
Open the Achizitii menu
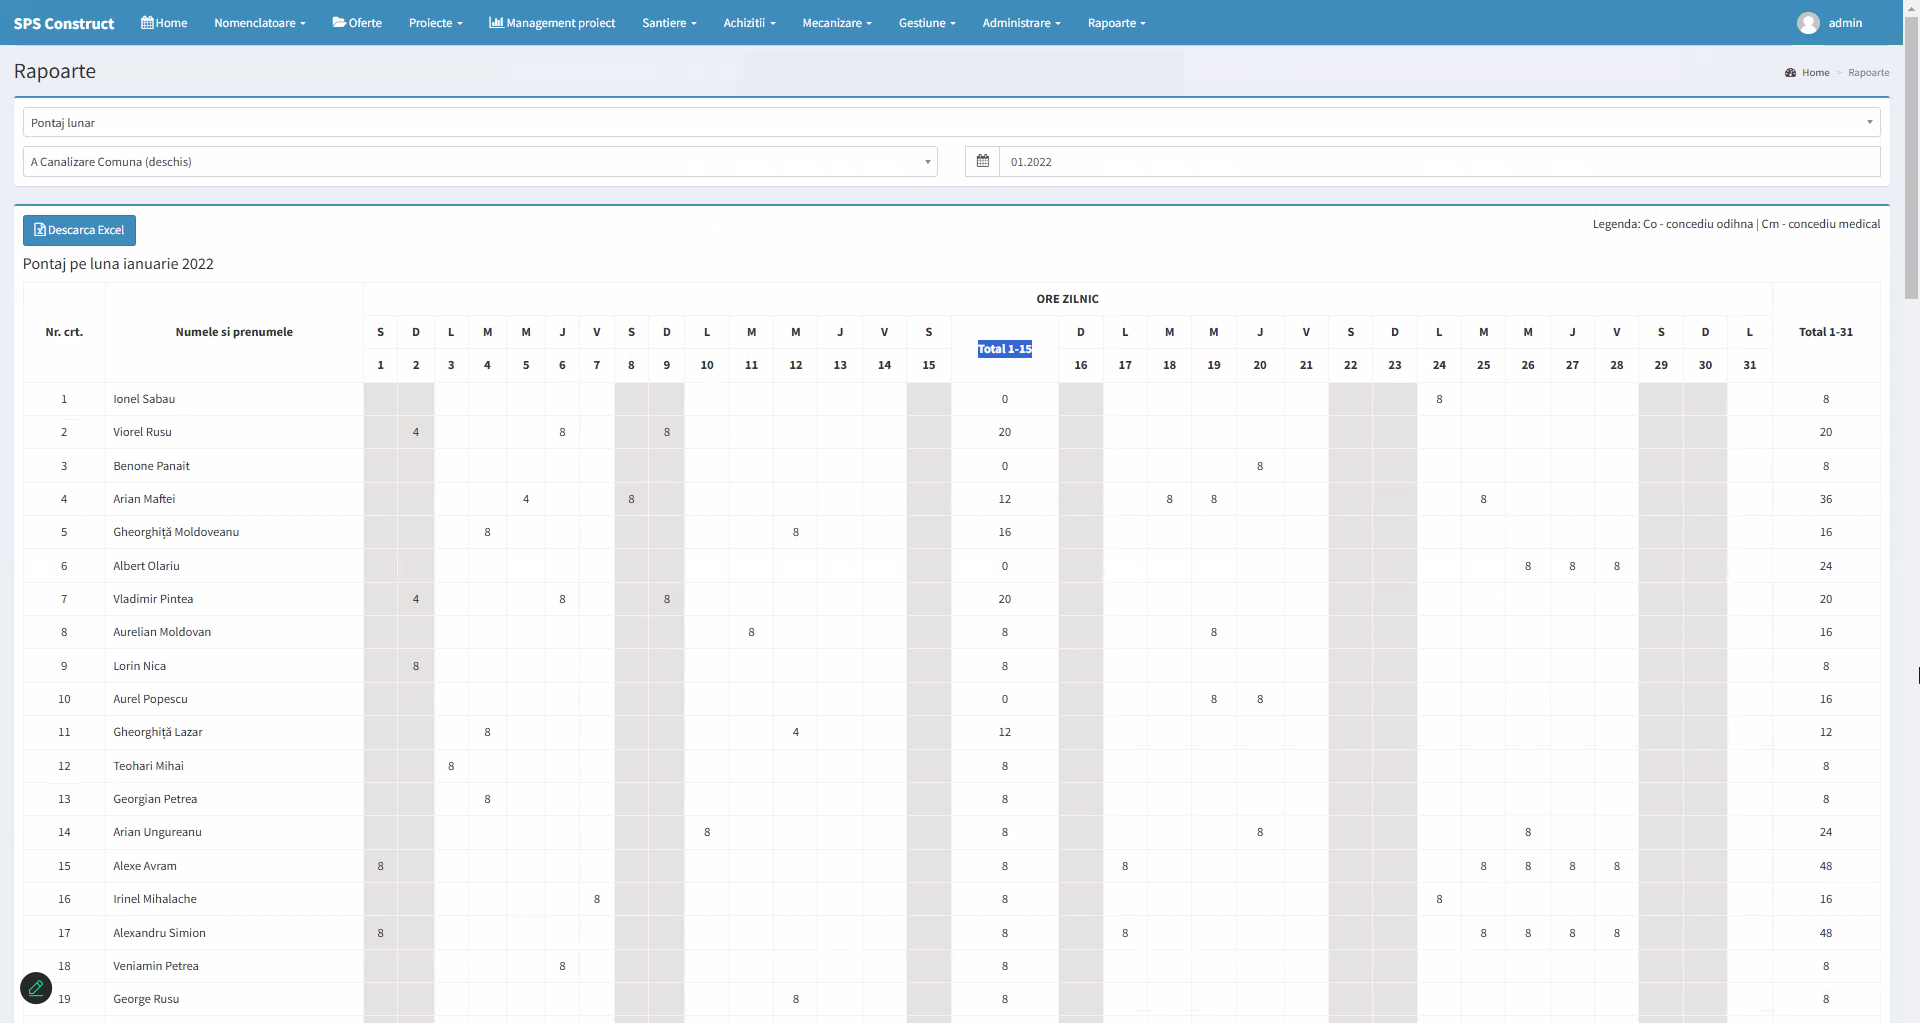749,23
